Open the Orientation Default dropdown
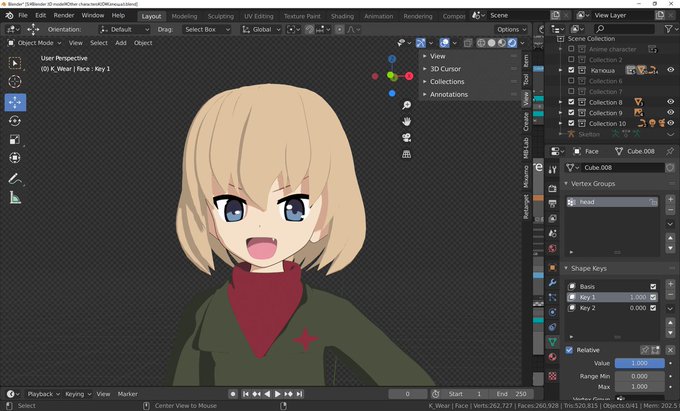680x411 pixels. [124, 29]
